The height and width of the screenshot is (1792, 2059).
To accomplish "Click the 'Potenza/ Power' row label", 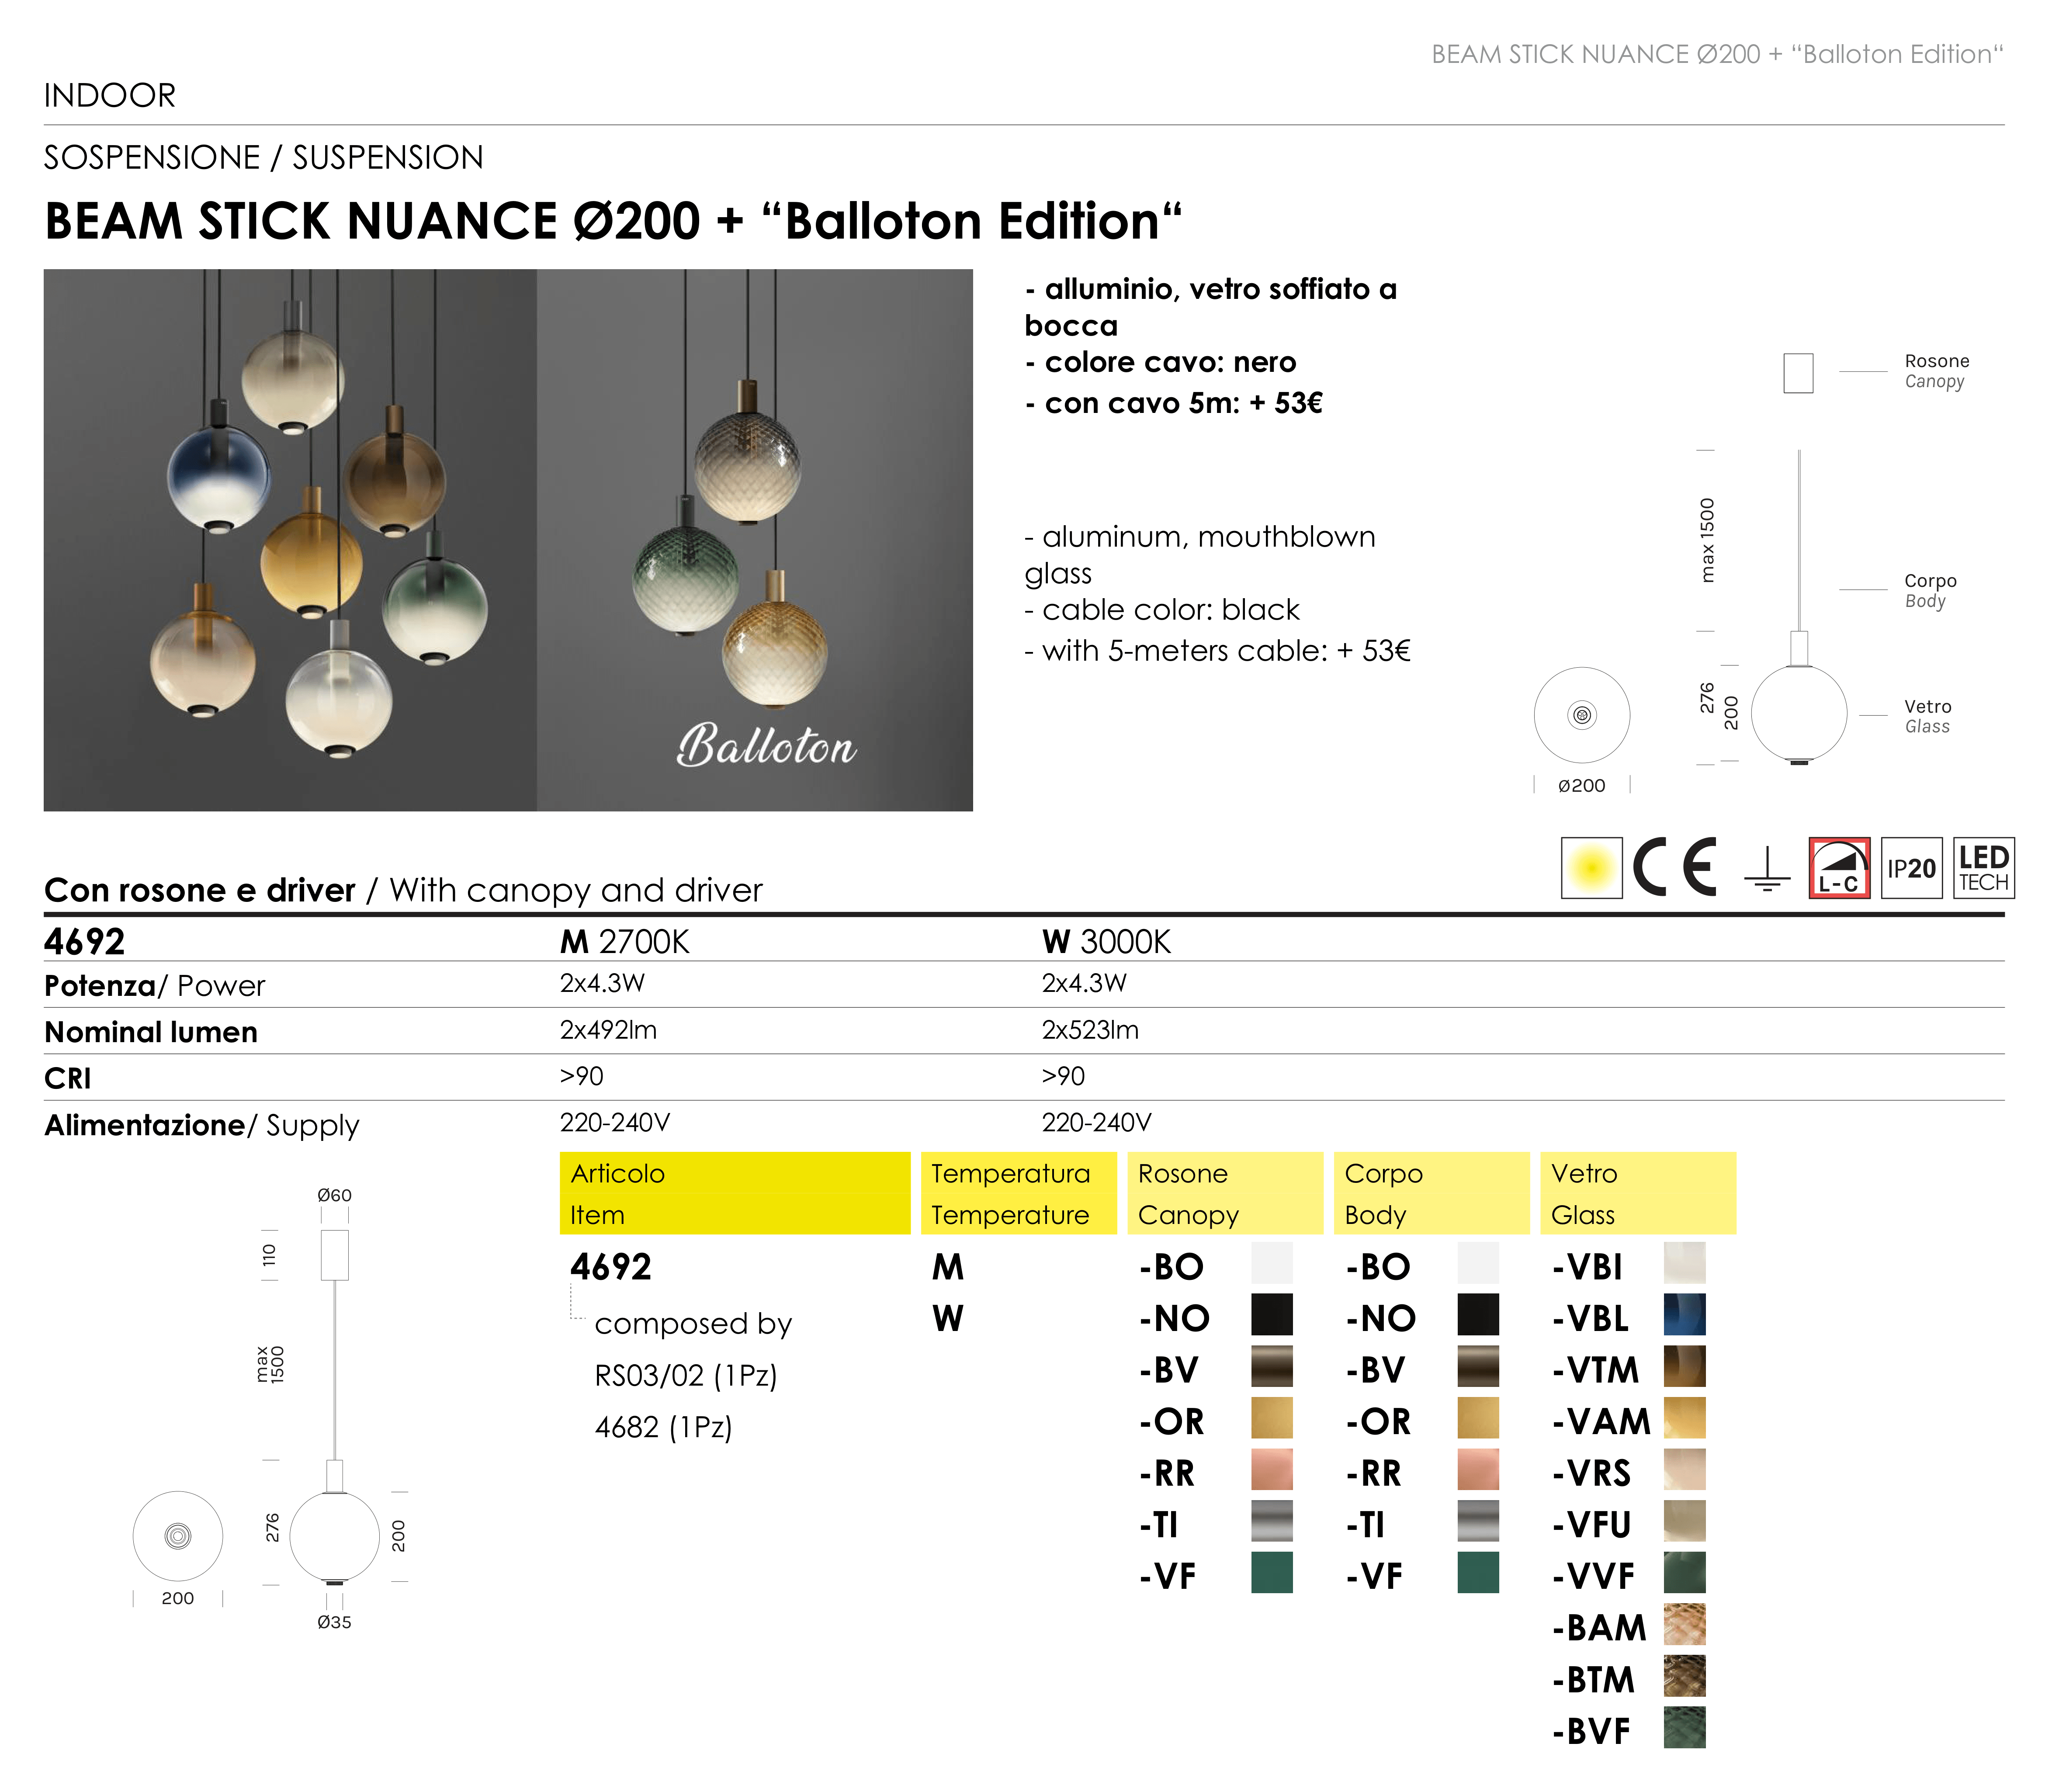I will tap(155, 986).
